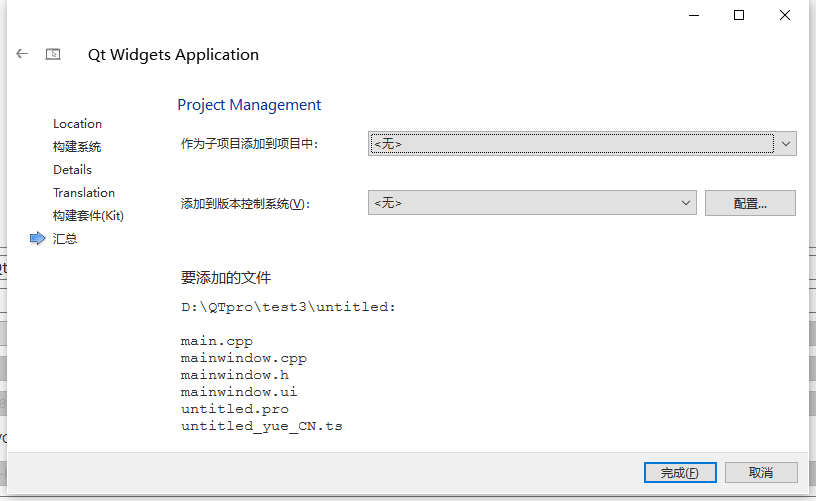Viewport: 816px width, 501px height.
Task: Select the 汇总 wizard step
Action: tap(65, 239)
